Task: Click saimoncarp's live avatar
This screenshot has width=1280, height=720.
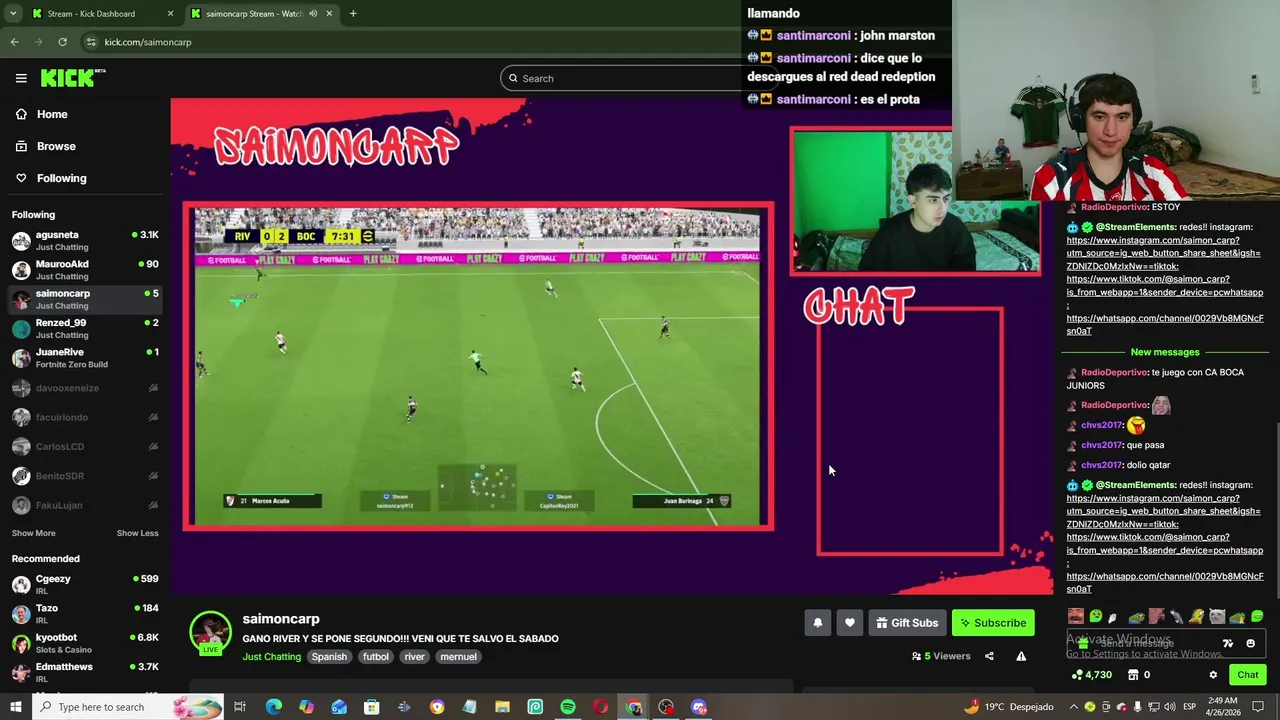Action: coord(210,633)
